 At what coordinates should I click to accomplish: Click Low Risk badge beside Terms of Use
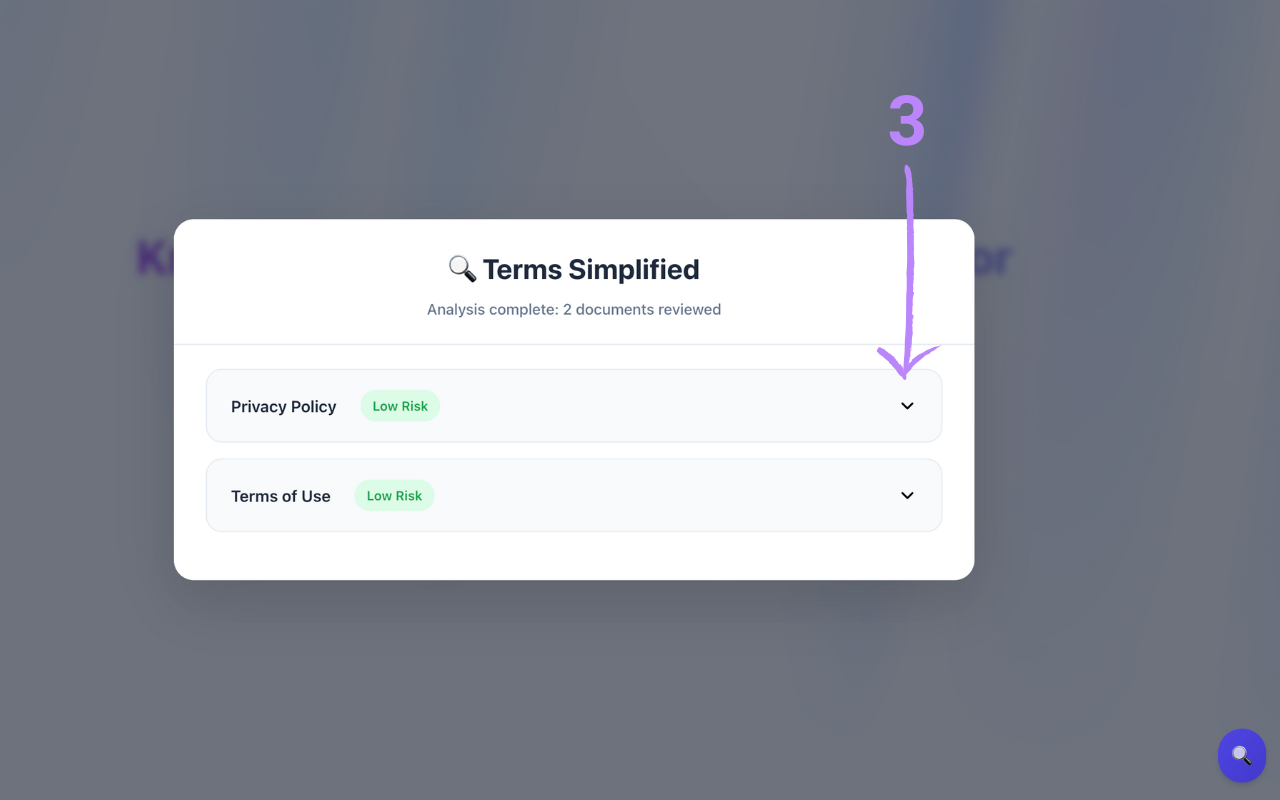point(394,496)
